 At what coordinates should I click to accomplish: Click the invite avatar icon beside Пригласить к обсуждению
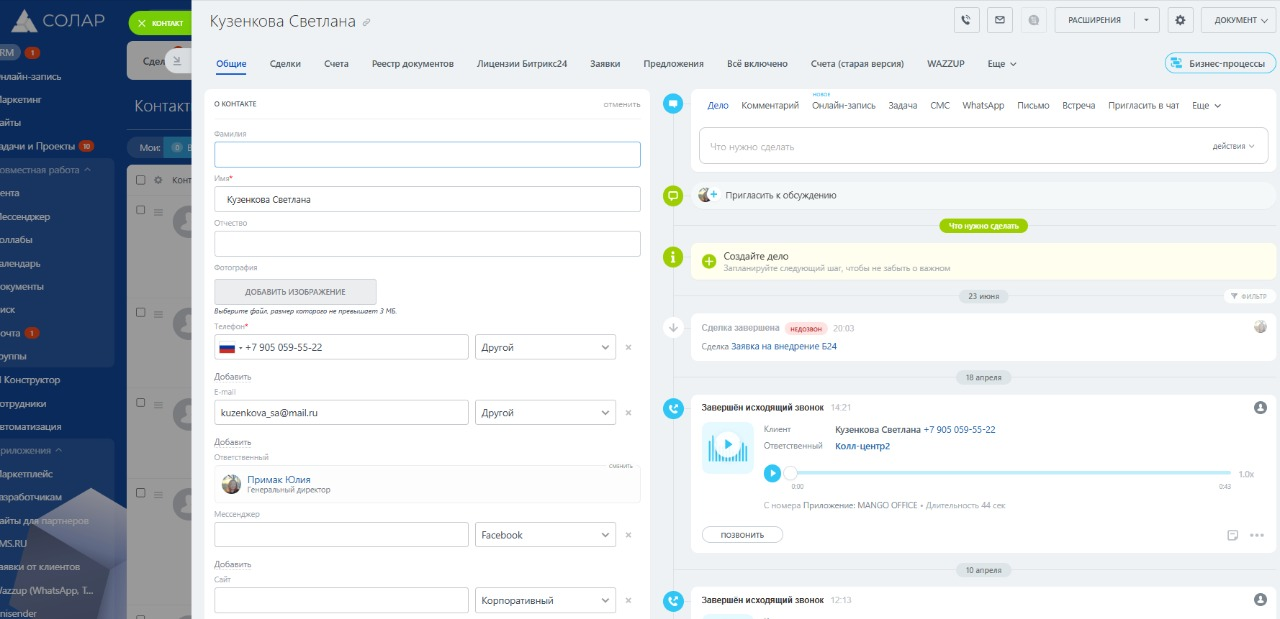[x=708, y=195]
